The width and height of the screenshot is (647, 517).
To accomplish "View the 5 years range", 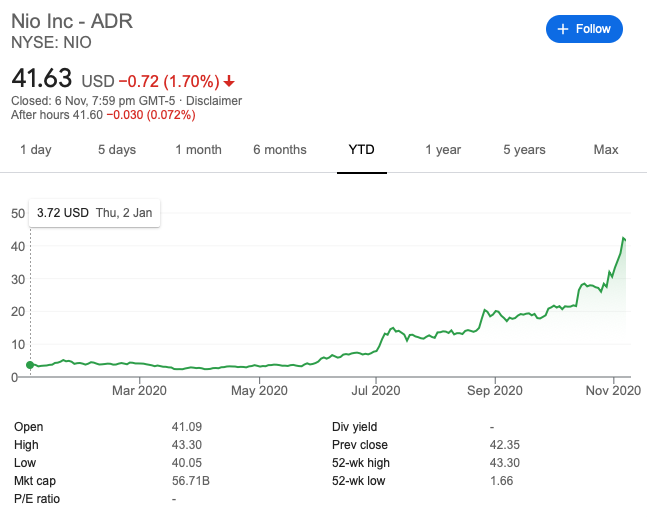I will tap(524, 149).
